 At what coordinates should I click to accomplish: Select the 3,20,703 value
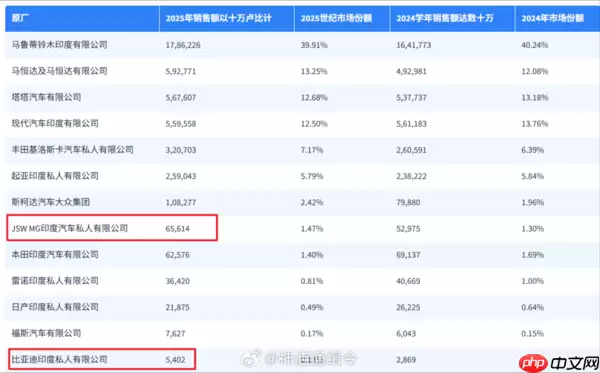181,150
